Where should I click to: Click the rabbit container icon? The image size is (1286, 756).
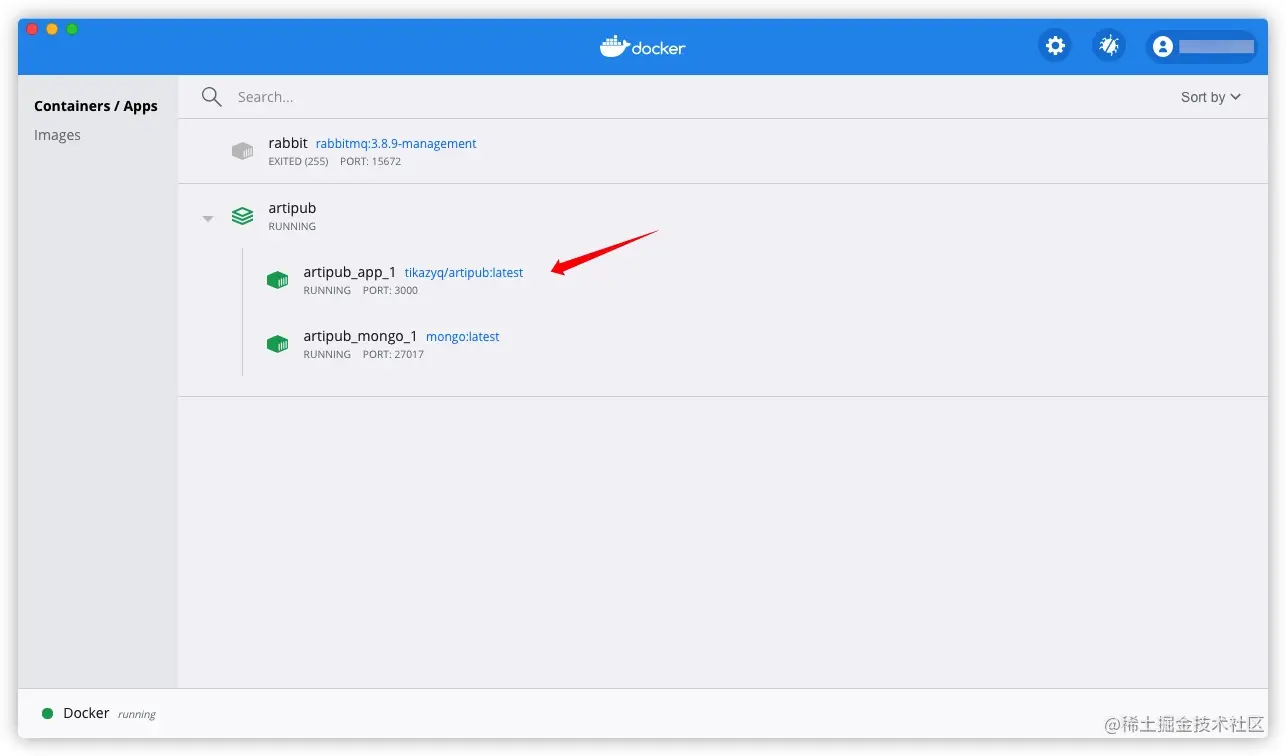pos(242,151)
